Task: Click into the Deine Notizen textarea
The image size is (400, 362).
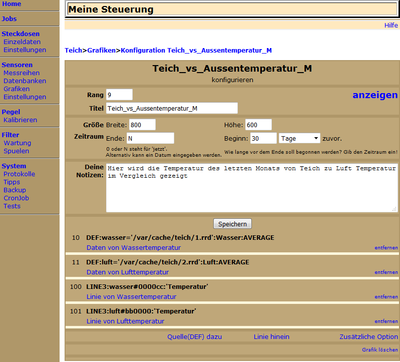Action: (252, 188)
